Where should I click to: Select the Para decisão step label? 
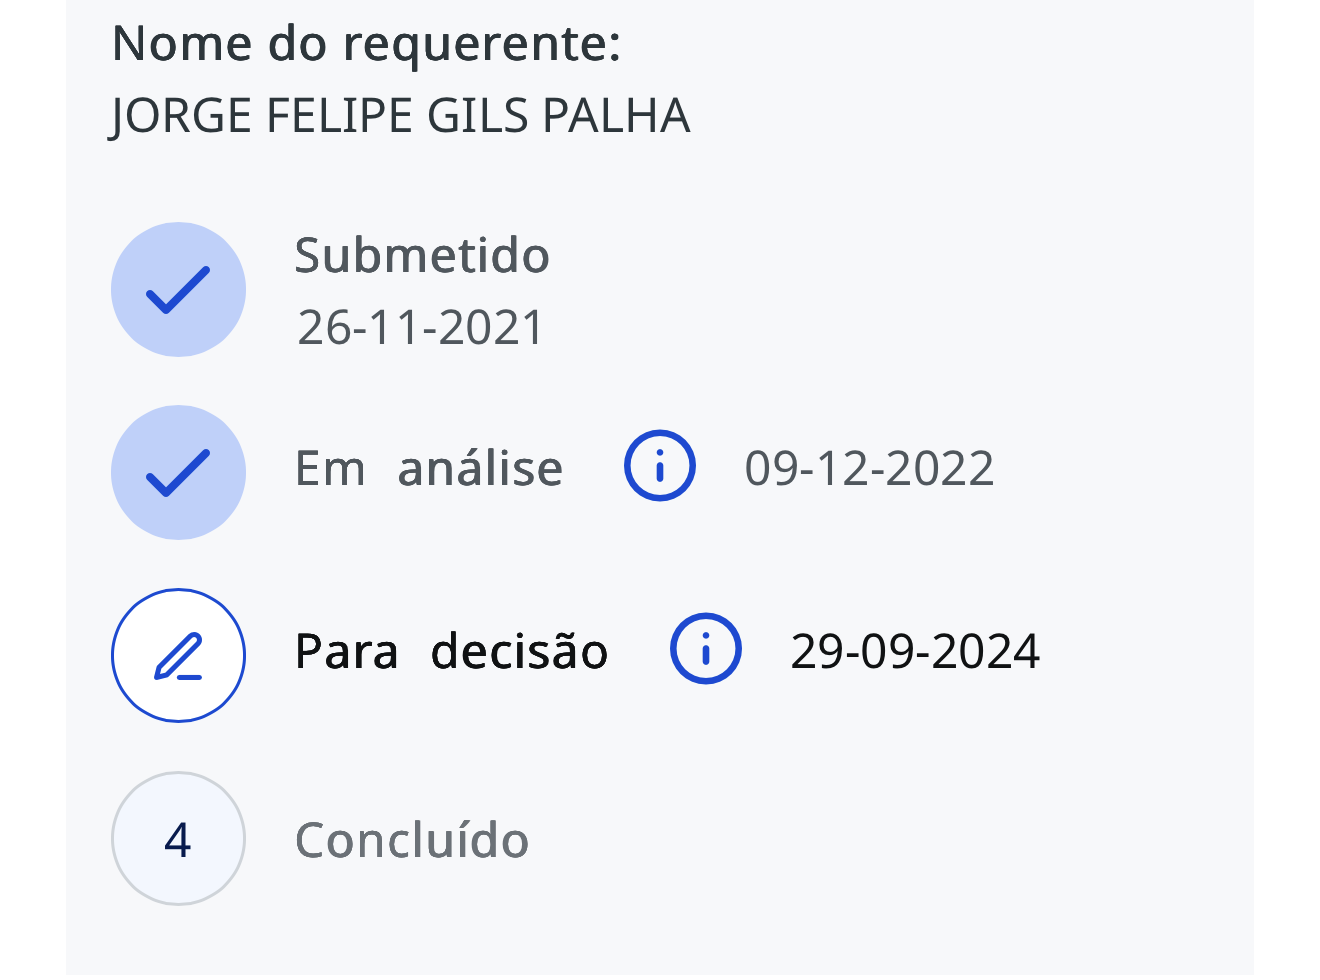[x=451, y=651]
